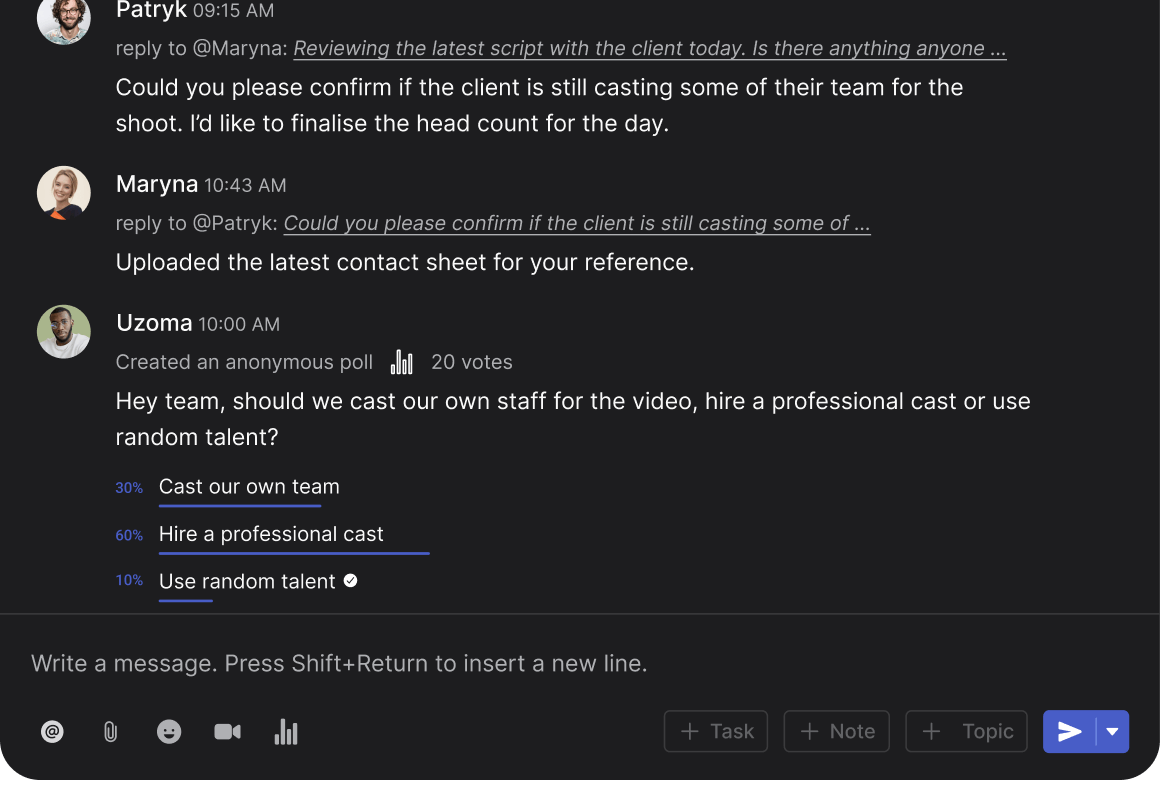Create a new Topic
Image resolution: width=1160 pixels, height=800 pixels.
966,731
